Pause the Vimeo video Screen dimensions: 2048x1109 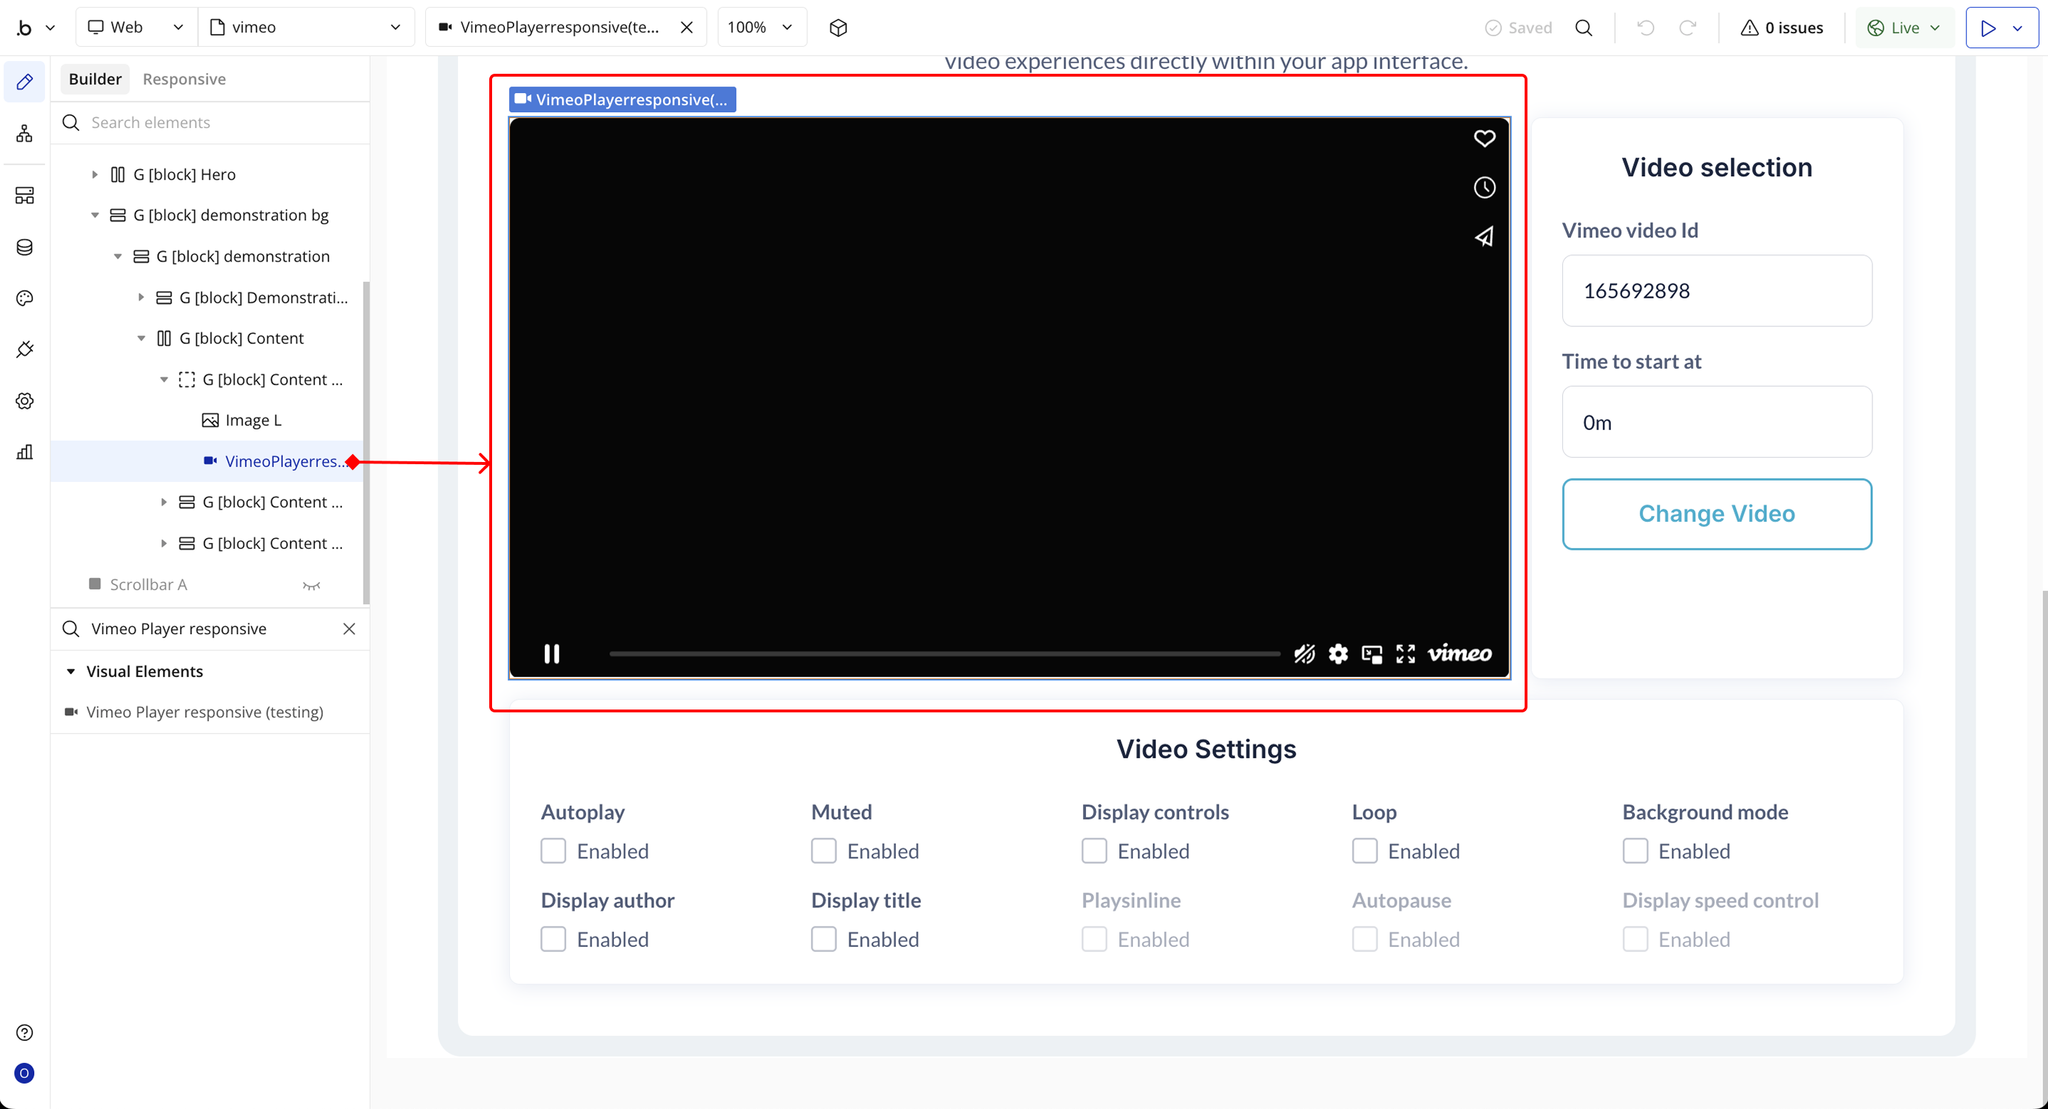(x=551, y=654)
